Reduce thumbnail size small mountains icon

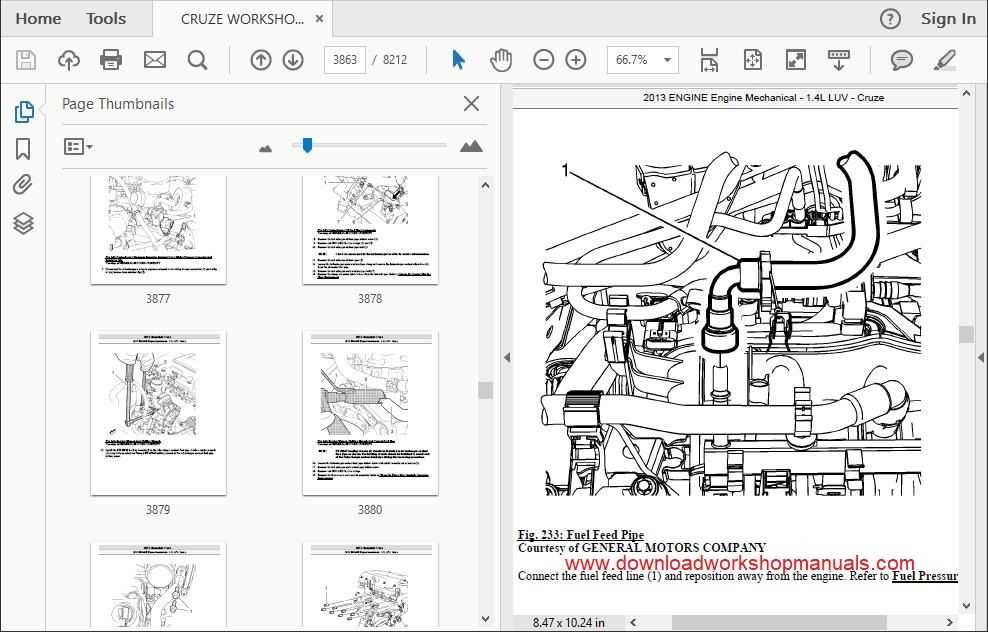point(265,149)
